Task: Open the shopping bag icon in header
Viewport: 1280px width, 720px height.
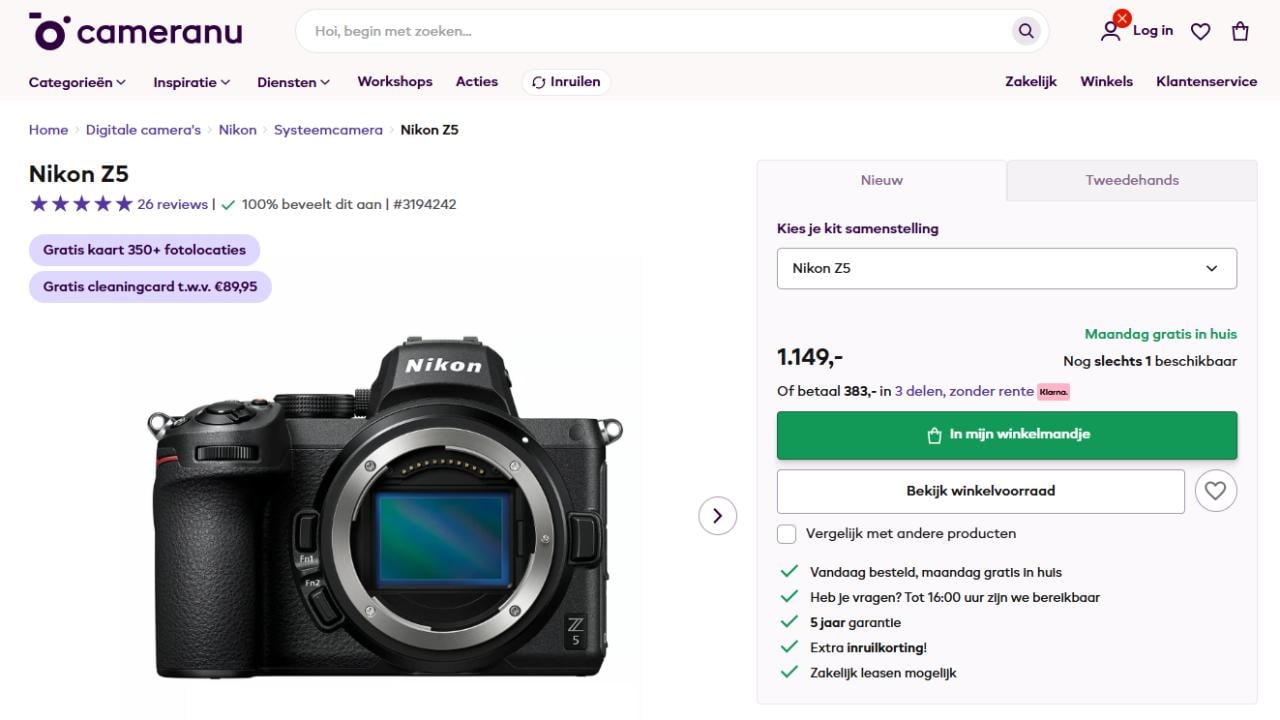Action: pyautogui.click(x=1240, y=31)
